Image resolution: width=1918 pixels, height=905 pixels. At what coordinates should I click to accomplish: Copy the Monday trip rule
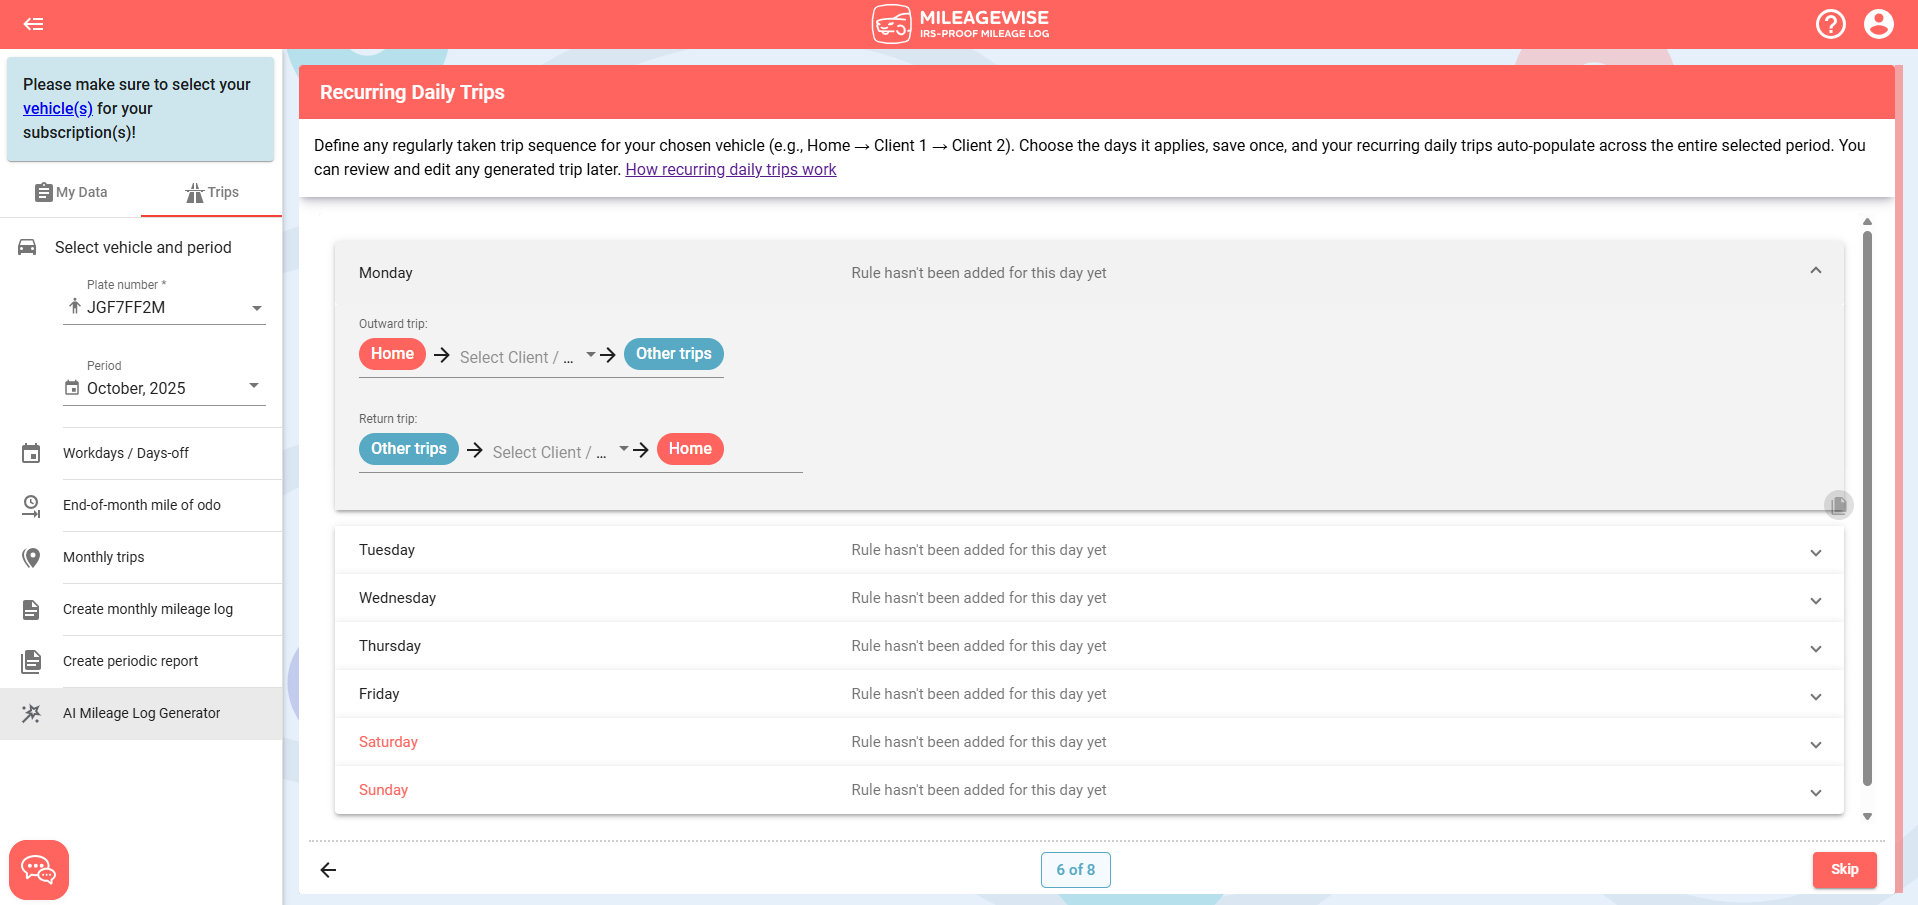pos(1838,504)
